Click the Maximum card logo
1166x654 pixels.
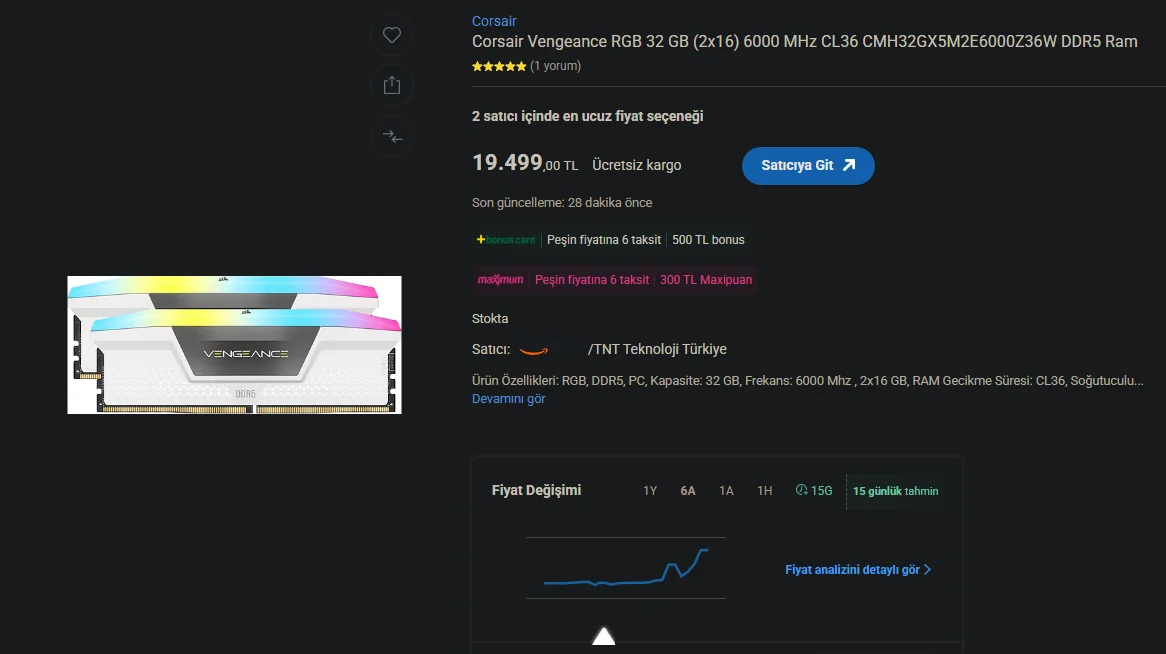pos(500,280)
